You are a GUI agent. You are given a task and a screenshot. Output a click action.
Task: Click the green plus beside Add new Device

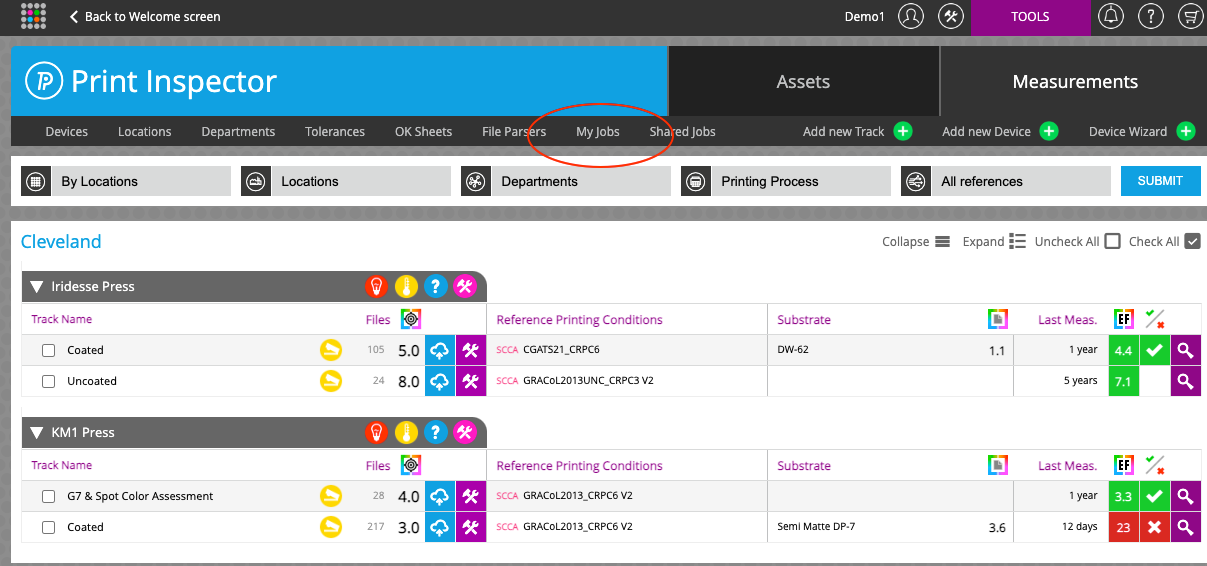(x=1048, y=131)
